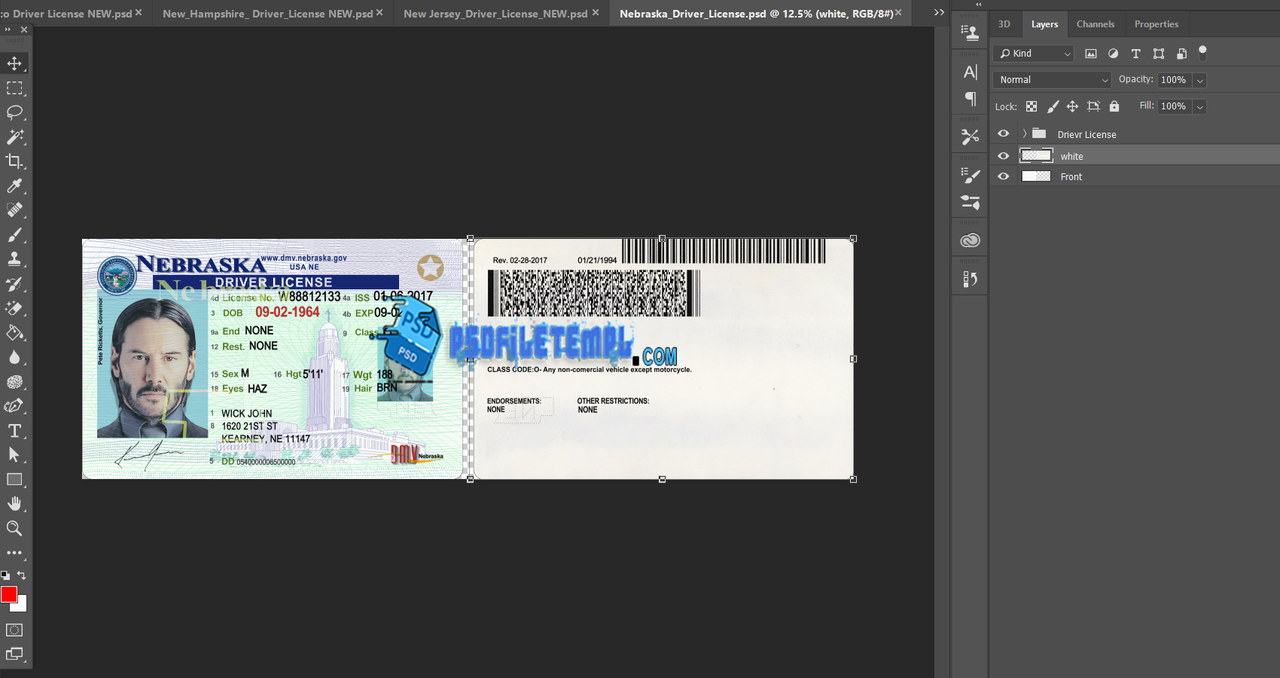Open the Normal blend mode dropdown
The image size is (1280, 678).
coord(1053,80)
